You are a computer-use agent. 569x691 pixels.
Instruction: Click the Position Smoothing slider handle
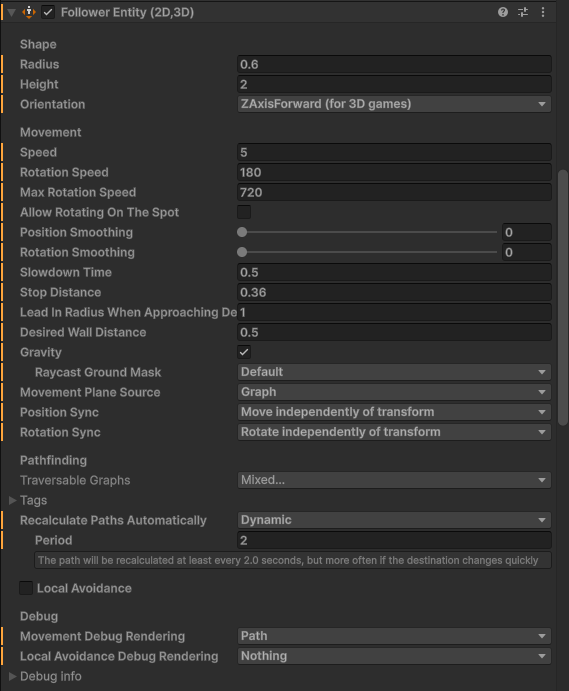[x=242, y=232]
